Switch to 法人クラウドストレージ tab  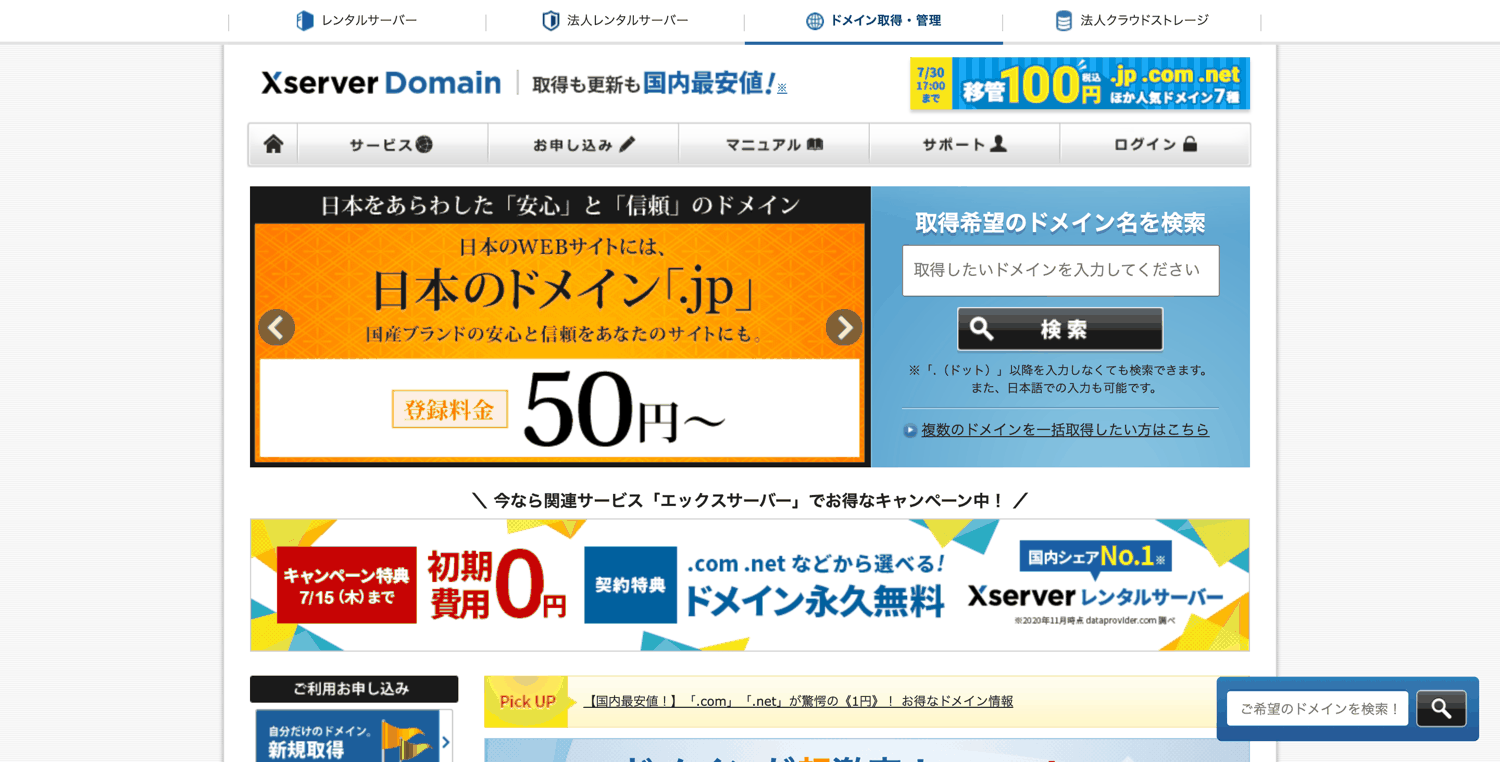[1132, 21]
